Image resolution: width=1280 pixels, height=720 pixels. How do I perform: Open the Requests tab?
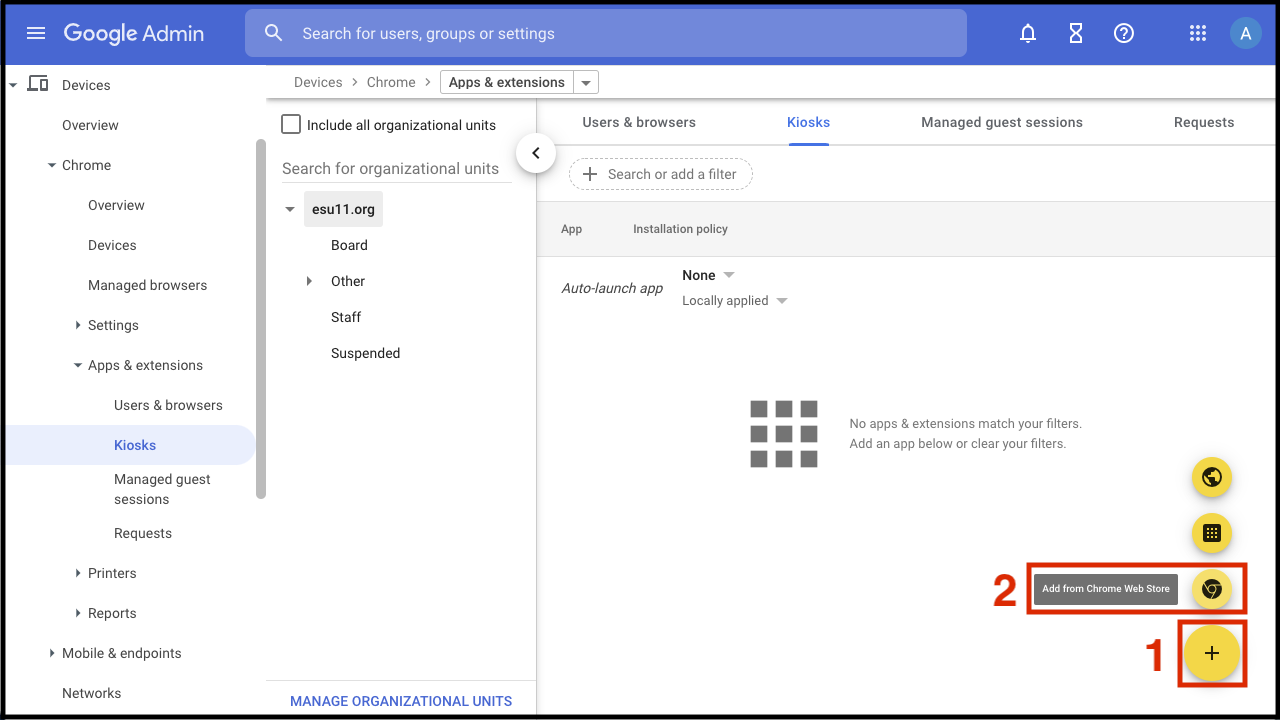click(x=1204, y=122)
